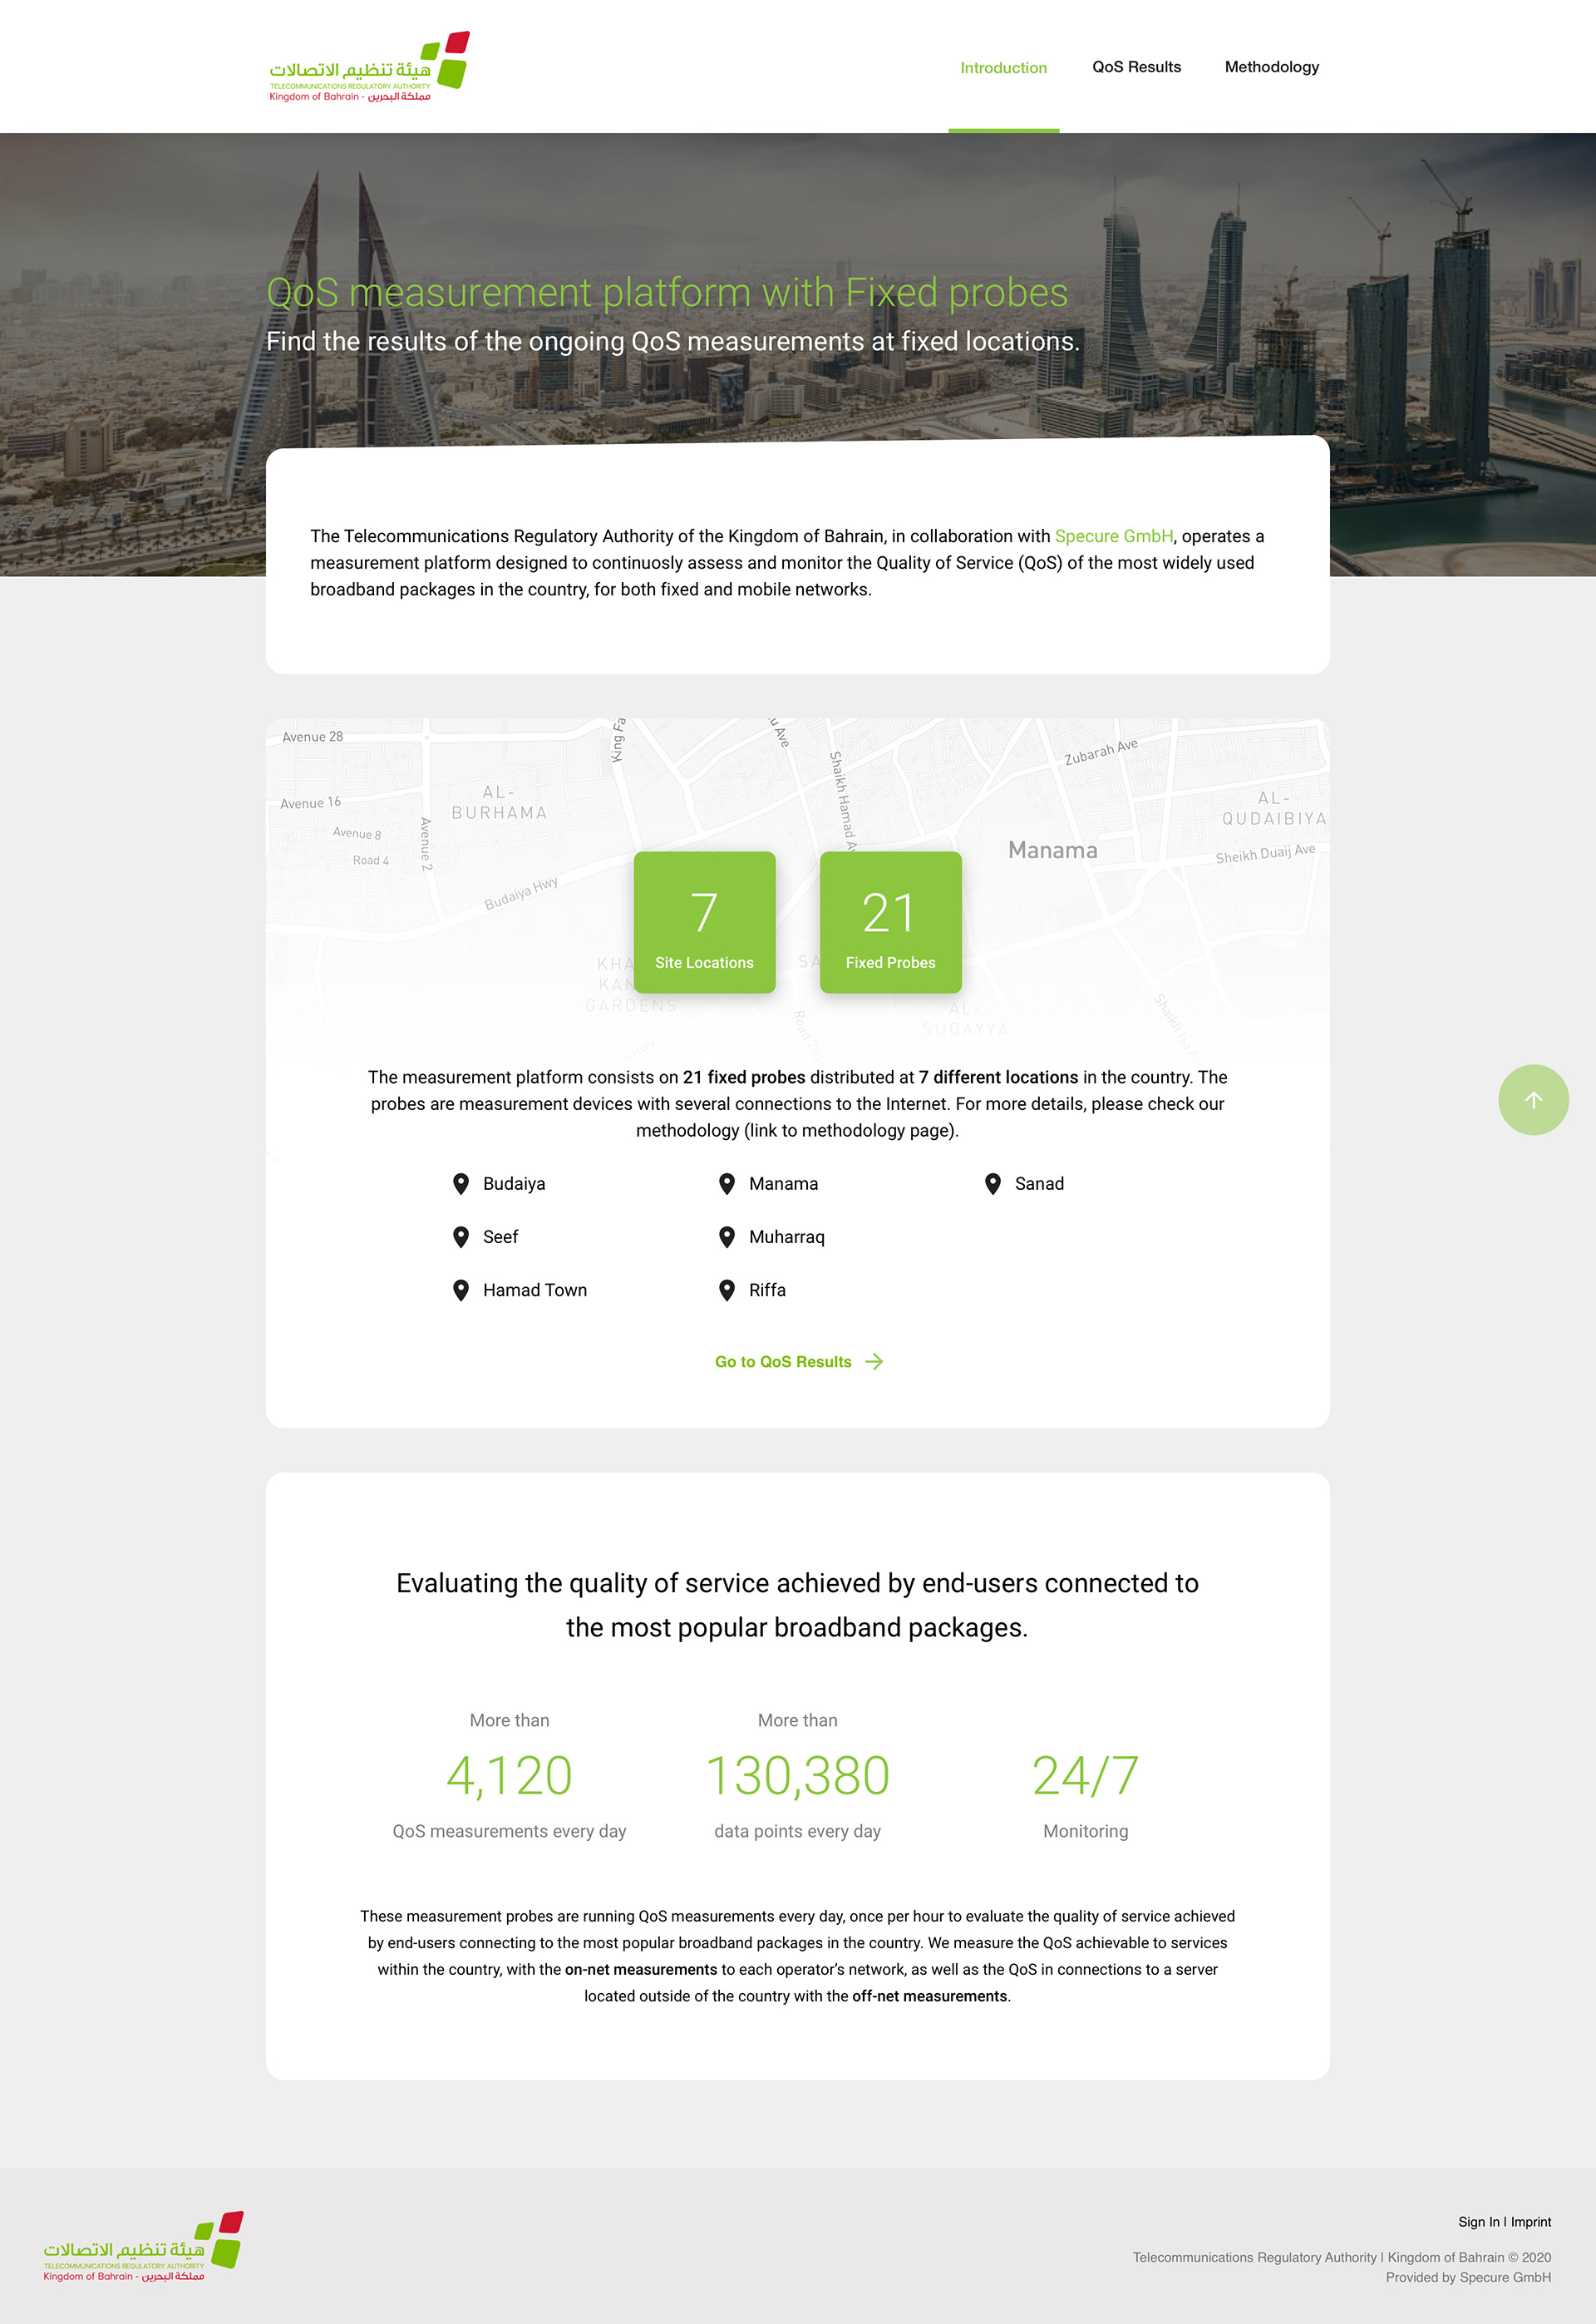Follow the Specure GmbH link
Image resolution: width=1596 pixels, height=2324 pixels.
[1113, 536]
